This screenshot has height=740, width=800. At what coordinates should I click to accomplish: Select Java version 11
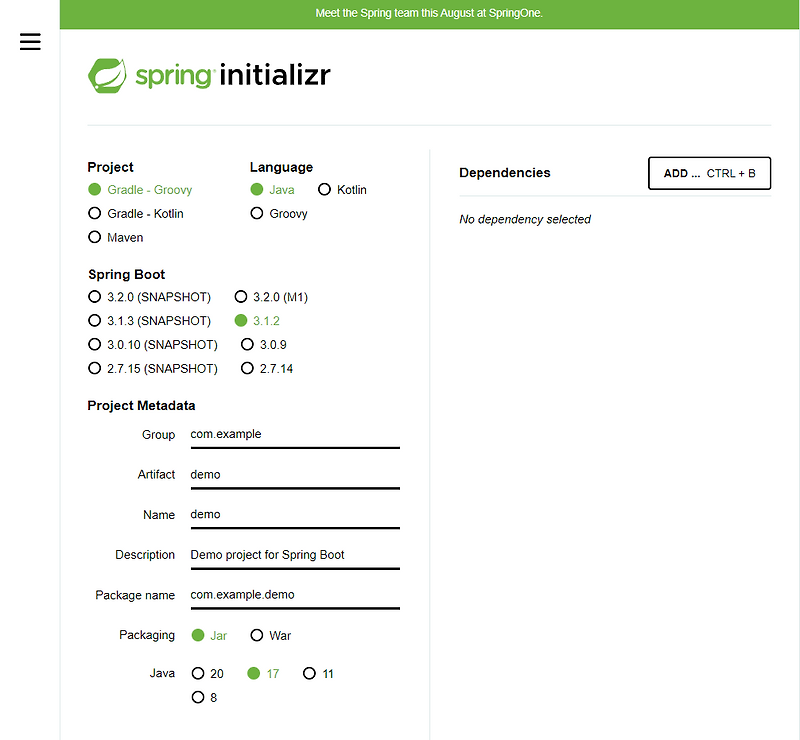click(x=310, y=673)
